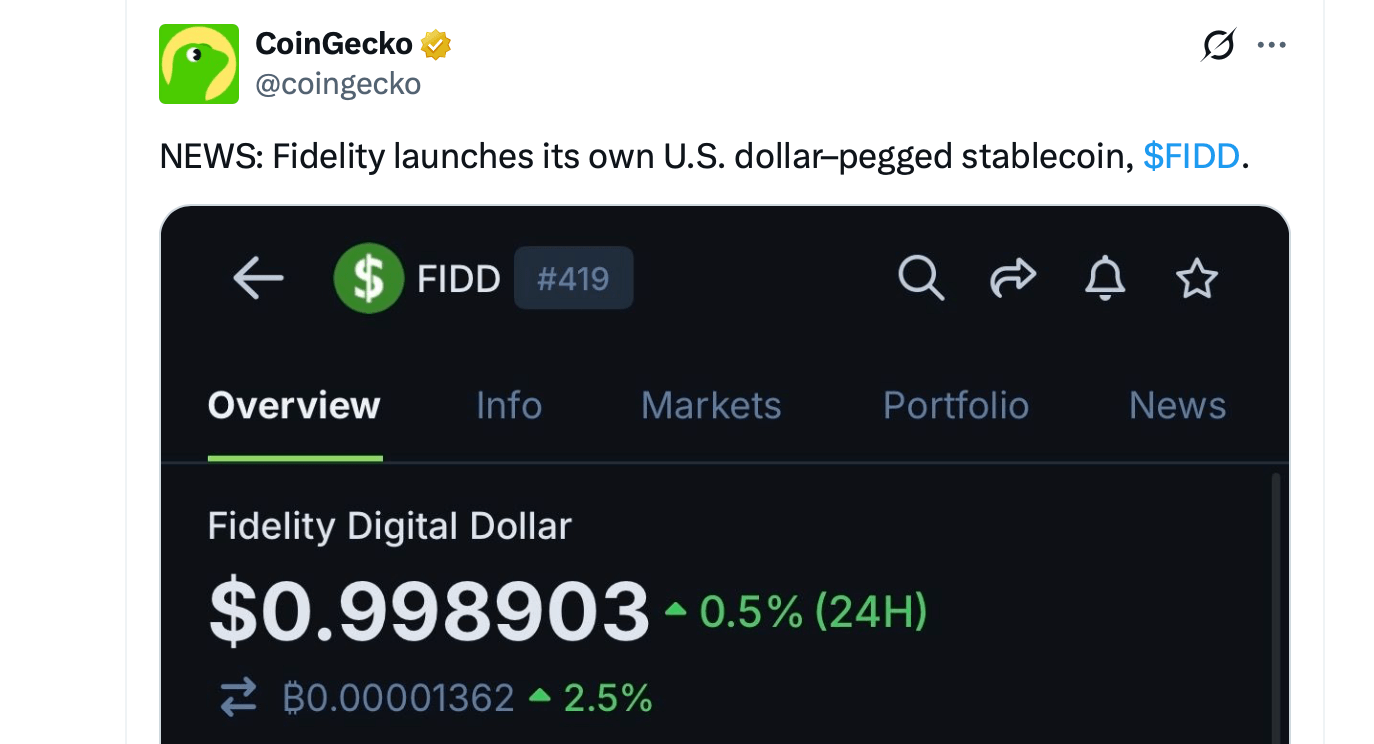Open search in the CoinGecko app
The height and width of the screenshot is (744, 1374).
click(x=921, y=278)
